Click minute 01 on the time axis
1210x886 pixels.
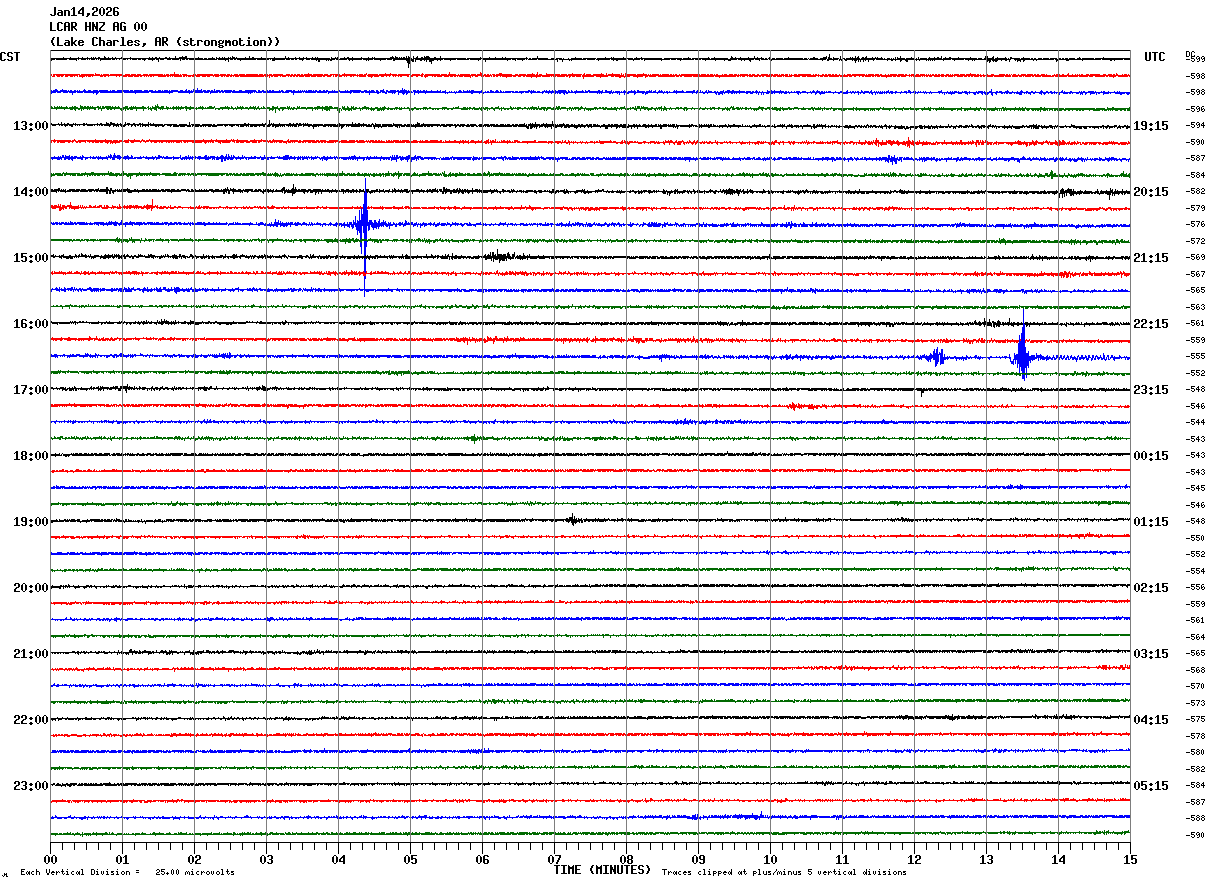click(x=123, y=859)
